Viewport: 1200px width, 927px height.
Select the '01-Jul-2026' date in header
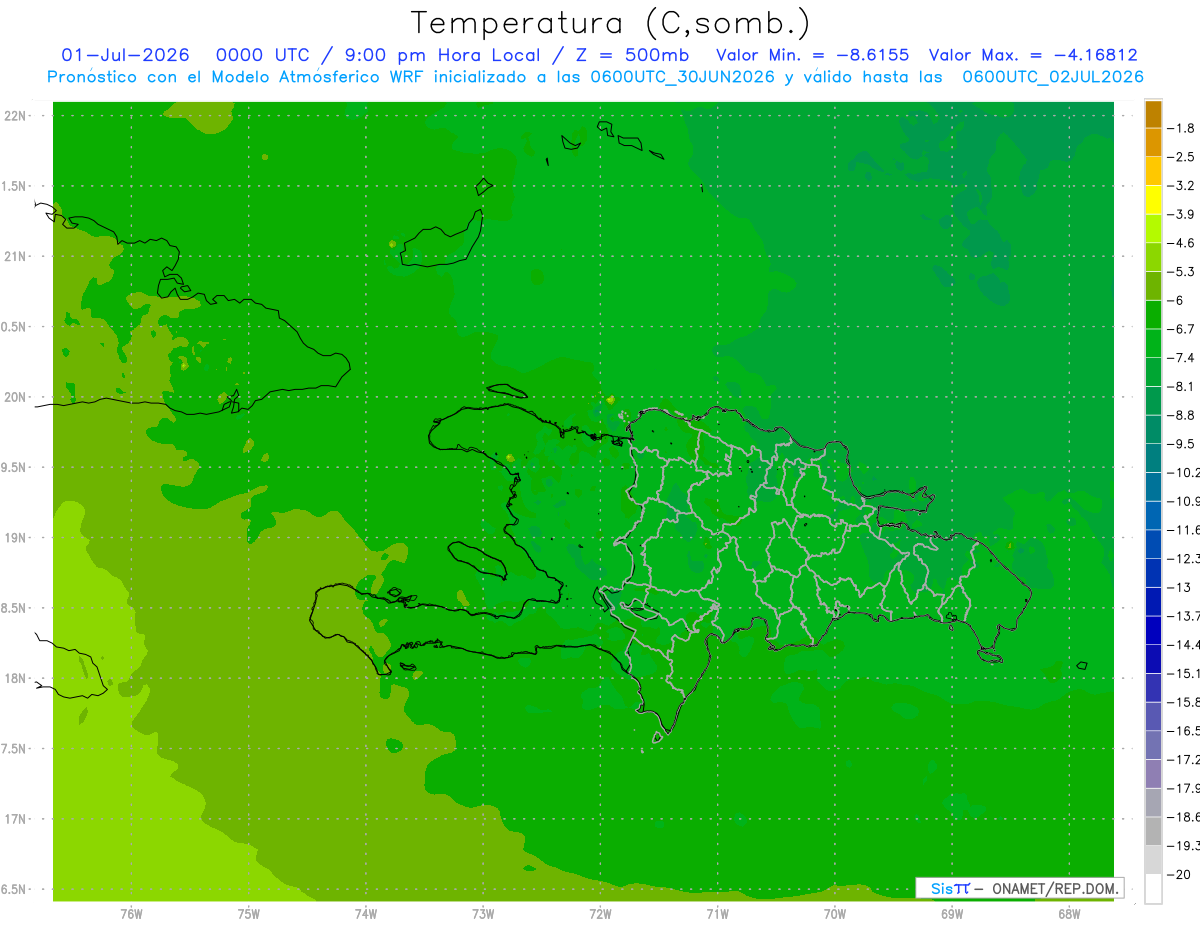pyautogui.click(x=125, y=56)
